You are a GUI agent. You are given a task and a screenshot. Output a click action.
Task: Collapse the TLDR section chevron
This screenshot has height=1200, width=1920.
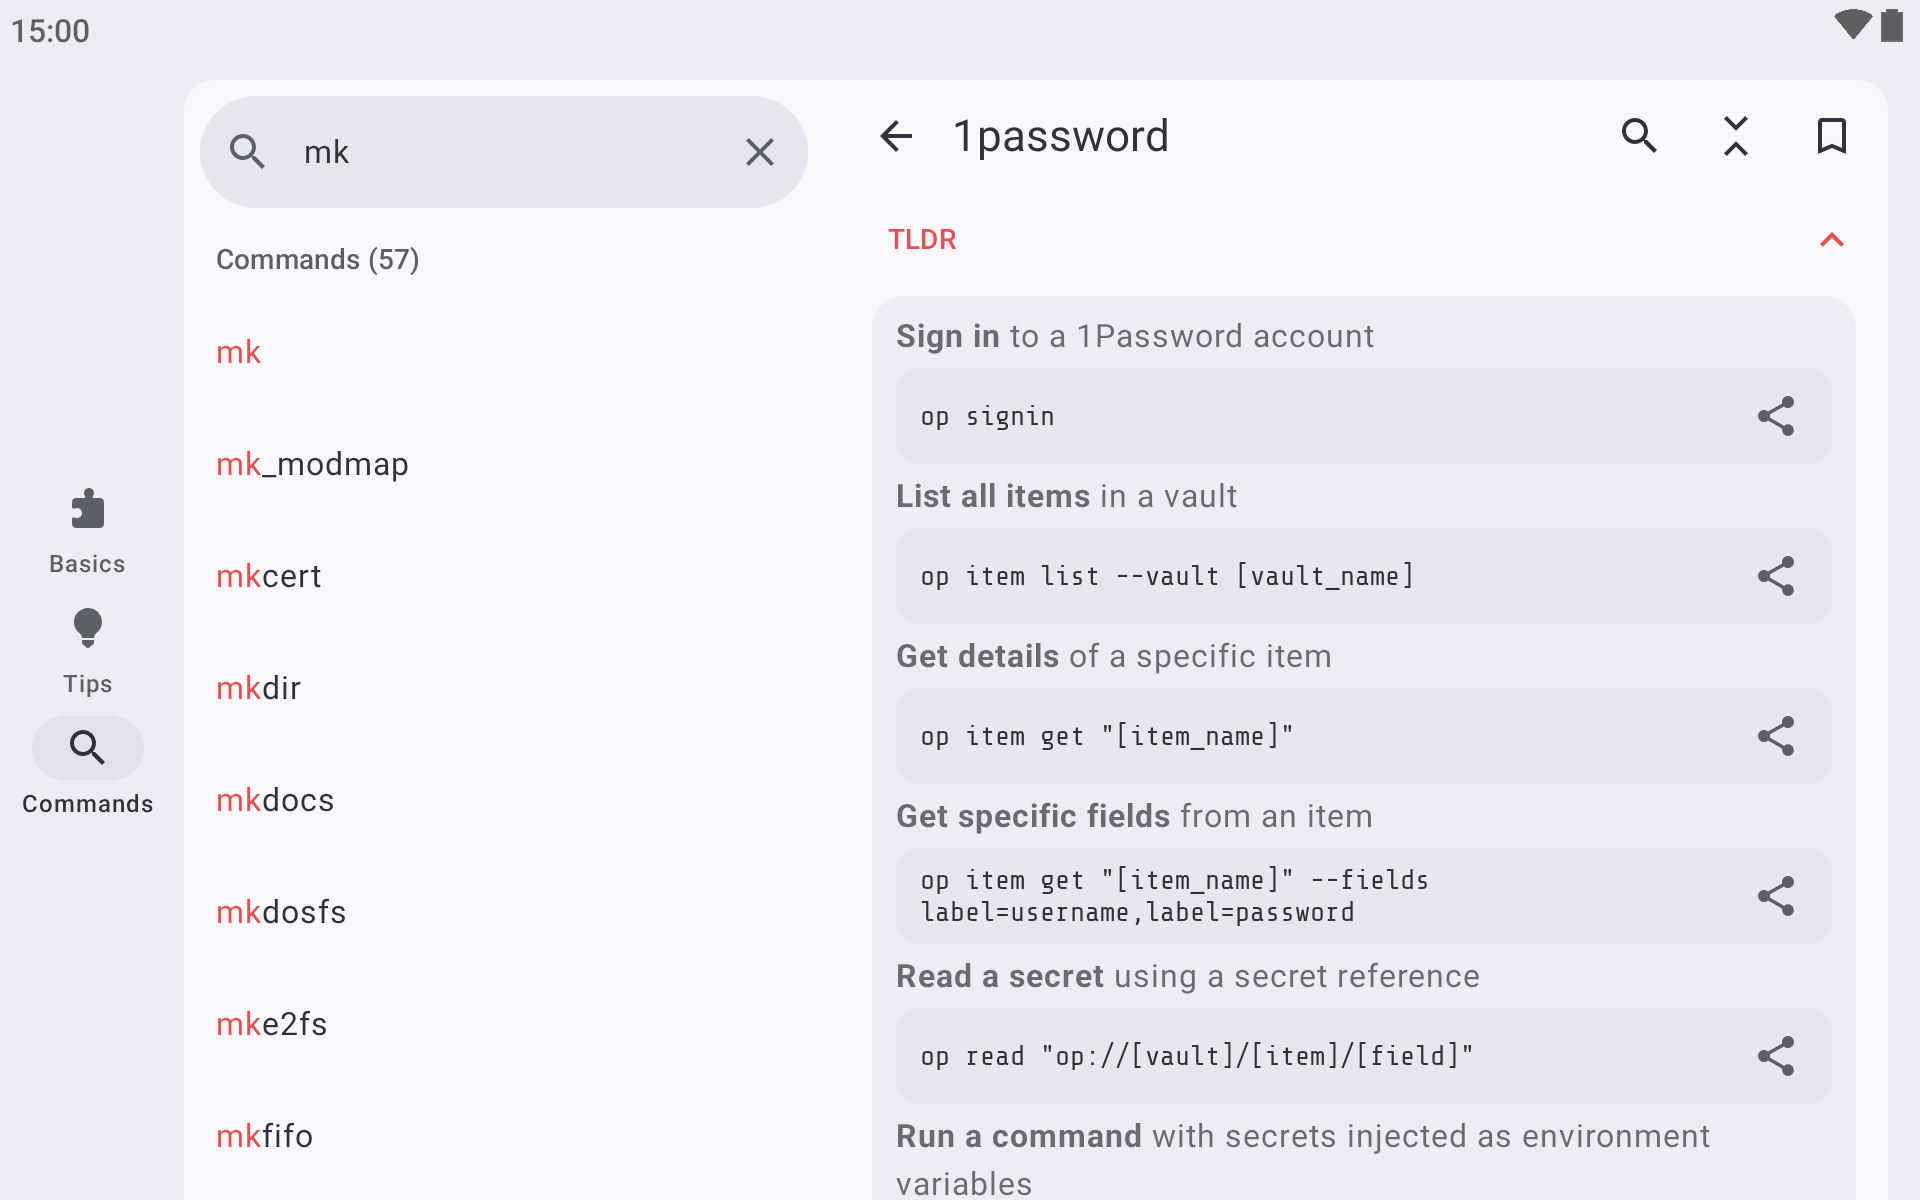point(1832,240)
